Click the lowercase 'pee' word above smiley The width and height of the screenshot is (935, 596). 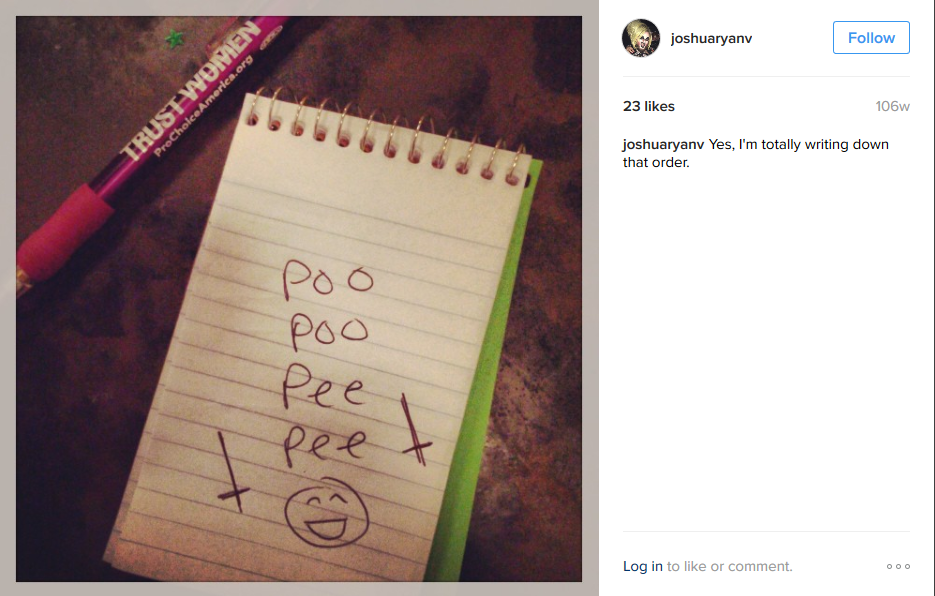coord(325,445)
